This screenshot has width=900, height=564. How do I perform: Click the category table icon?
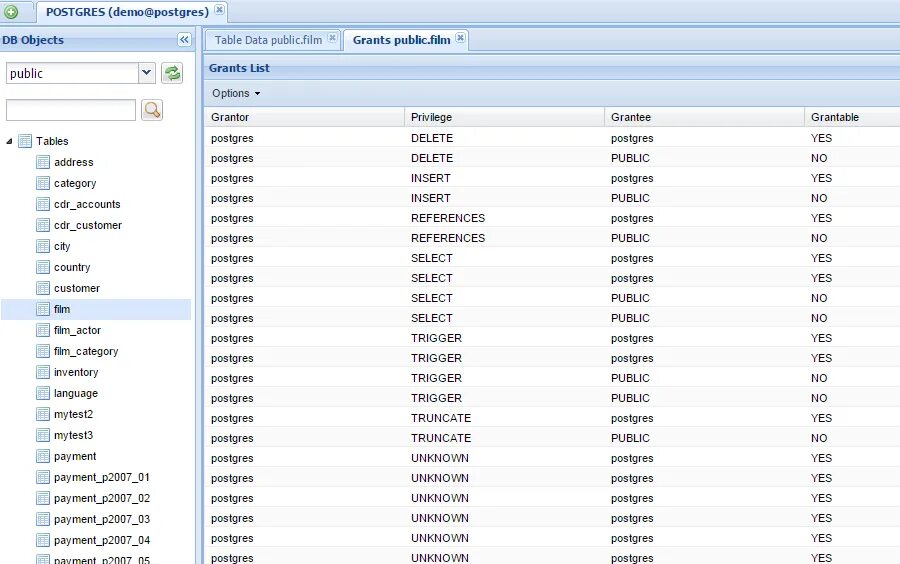click(43, 183)
